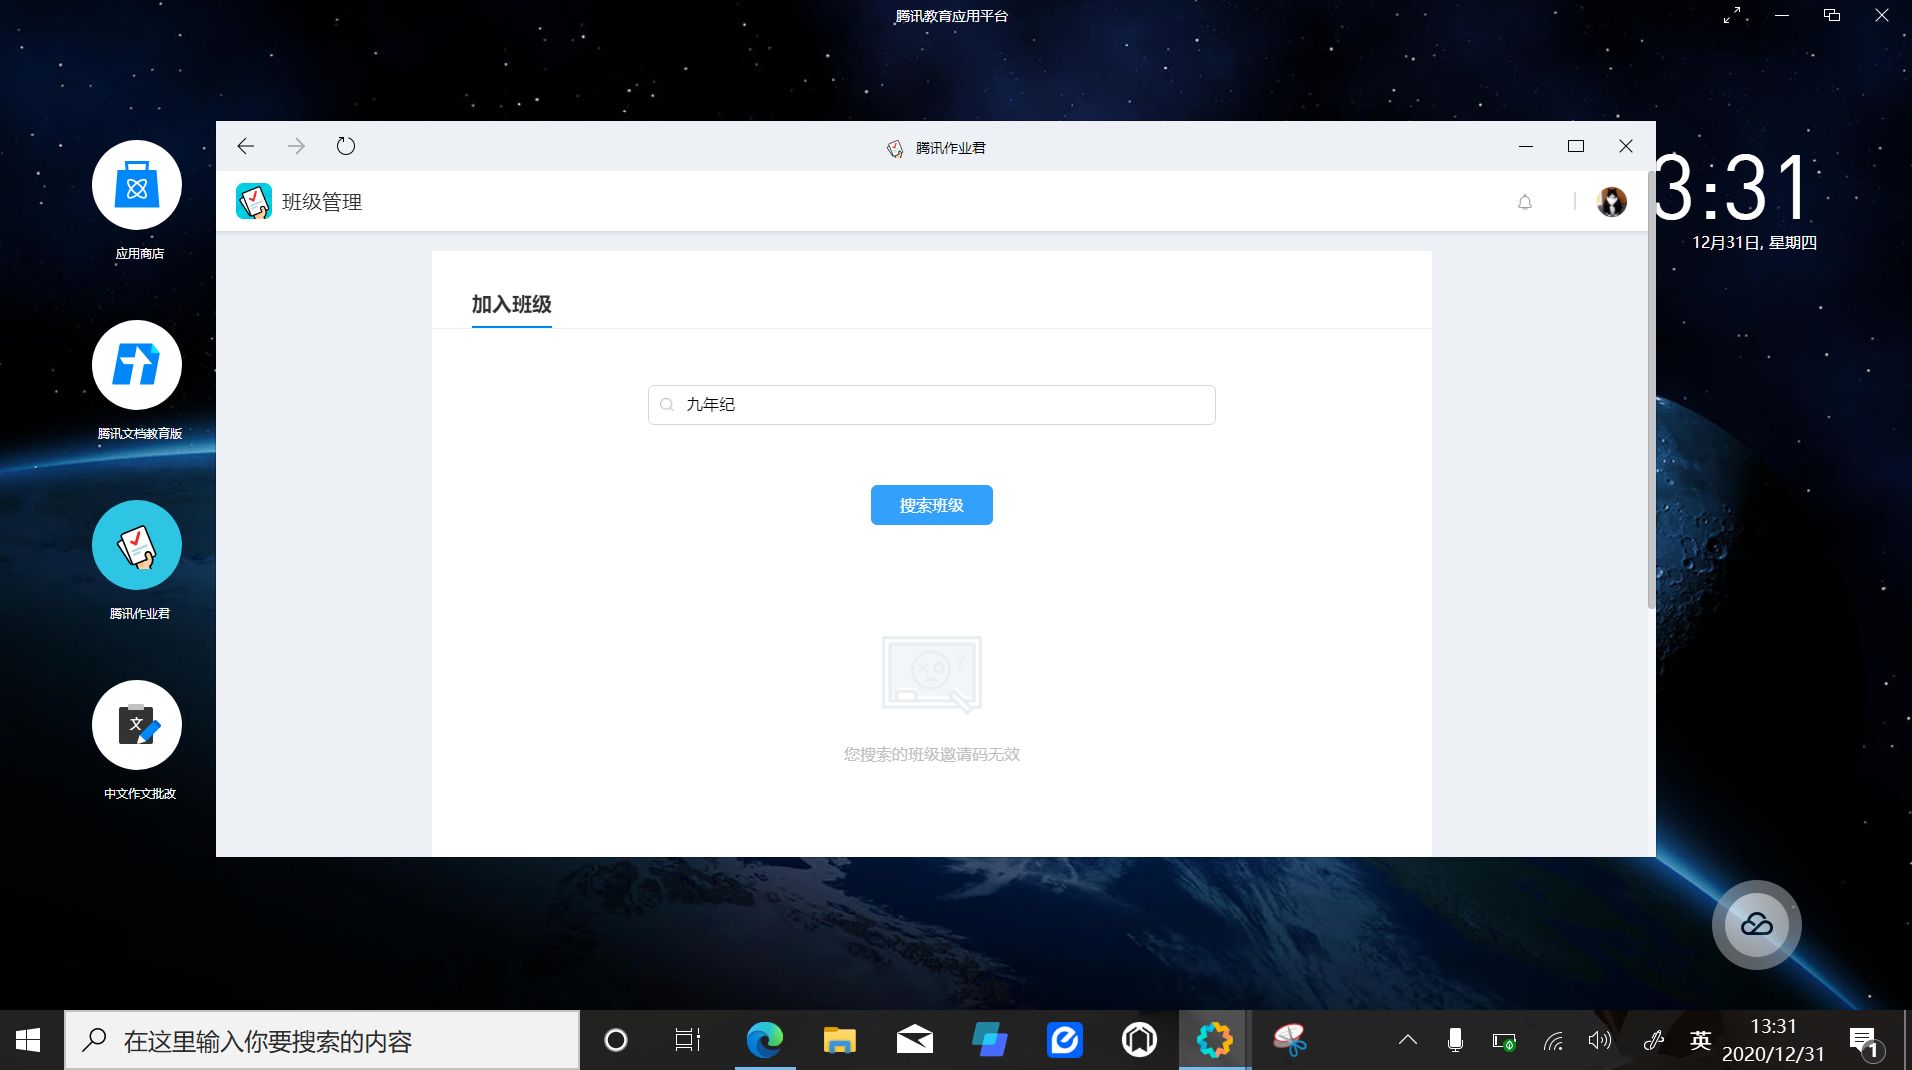This screenshot has height=1070, width=1912.
Task: Click the 您搜索的班级邀请码无效 message
Action: pos(931,754)
